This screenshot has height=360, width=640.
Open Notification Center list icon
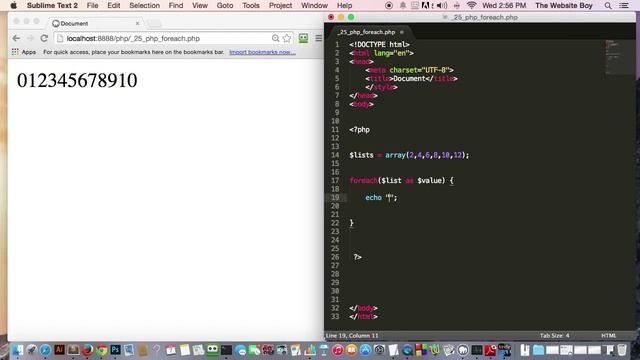click(x=624, y=5)
